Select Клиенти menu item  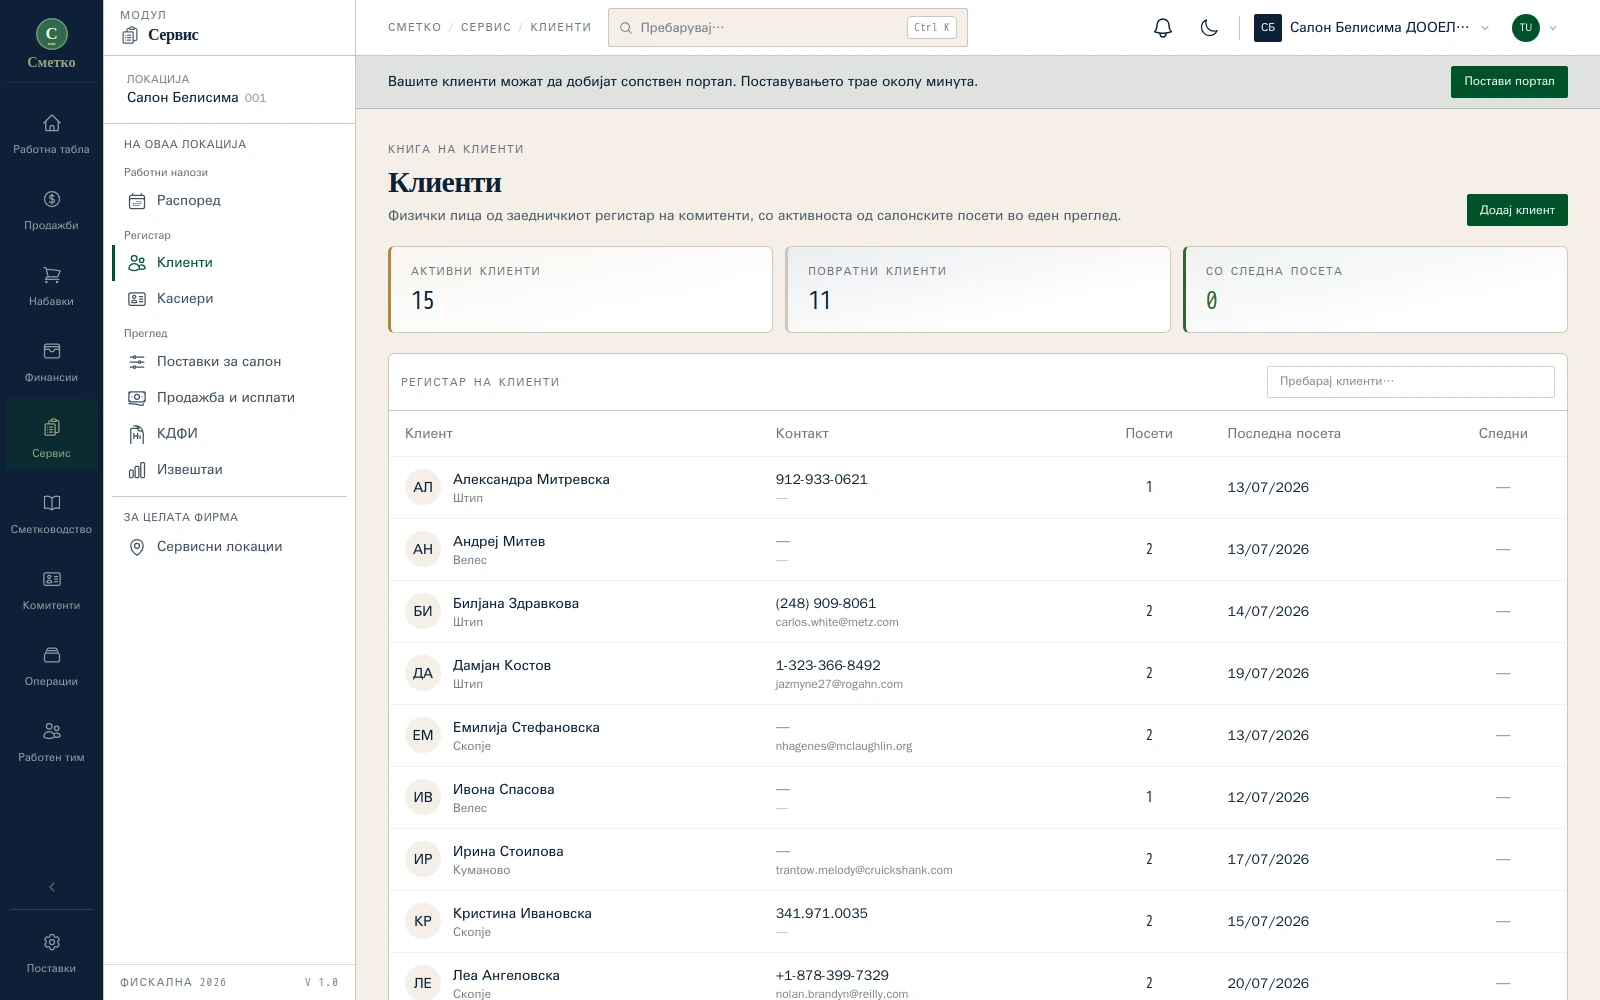[229, 263]
